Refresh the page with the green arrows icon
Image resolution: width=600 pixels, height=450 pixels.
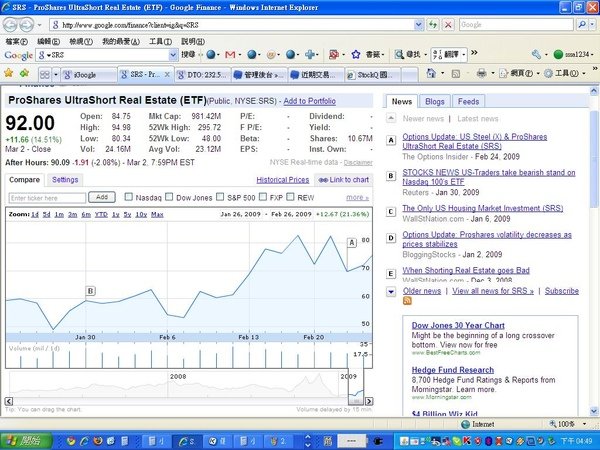[433, 25]
